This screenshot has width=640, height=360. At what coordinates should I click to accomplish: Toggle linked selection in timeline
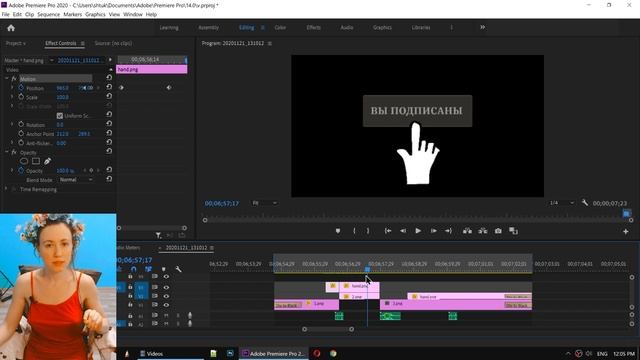click(x=148, y=269)
